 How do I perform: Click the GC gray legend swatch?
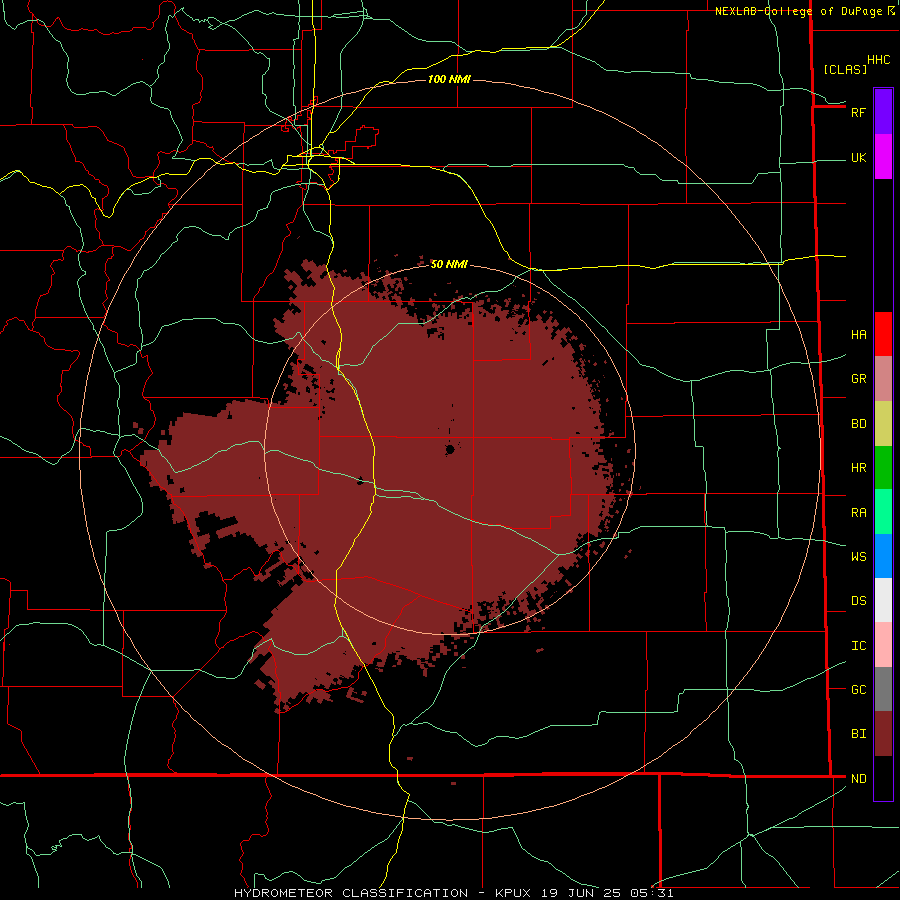tap(883, 689)
